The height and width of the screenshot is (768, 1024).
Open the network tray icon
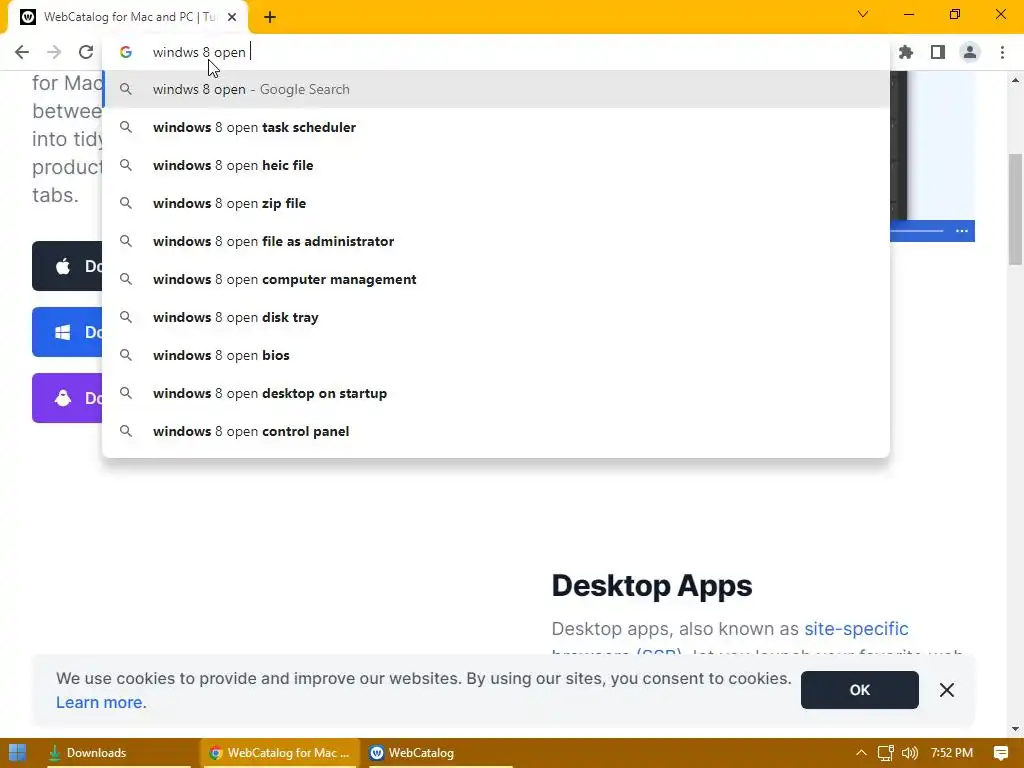pyautogui.click(x=885, y=753)
